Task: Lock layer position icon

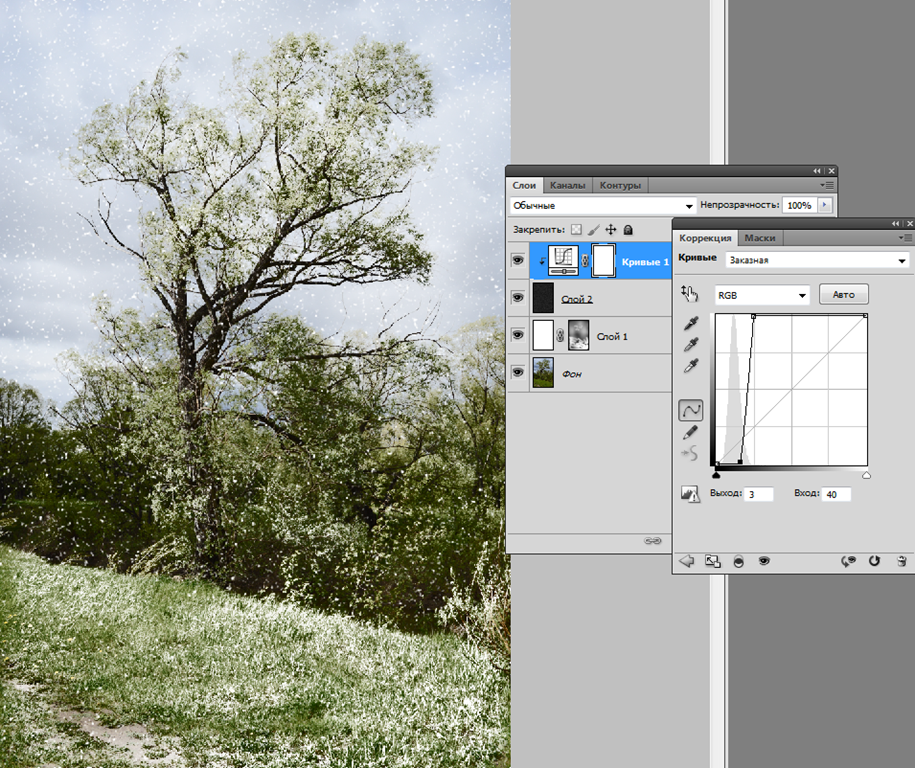Action: (x=610, y=230)
